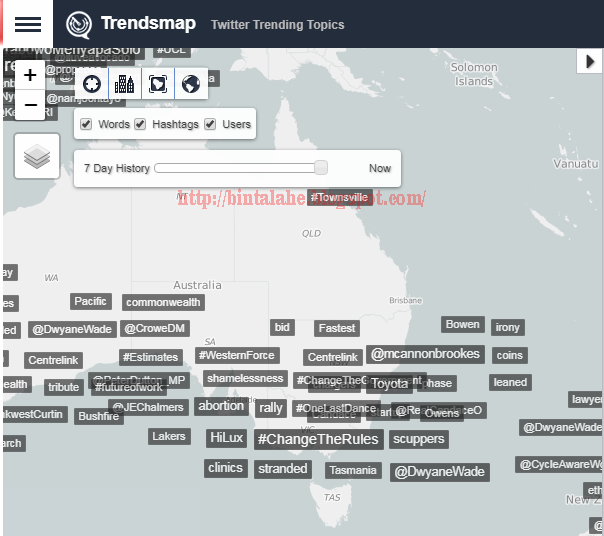This screenshot has width=604, height=536.
Task: Uncheck the Words checkbox
Action: 86,124
